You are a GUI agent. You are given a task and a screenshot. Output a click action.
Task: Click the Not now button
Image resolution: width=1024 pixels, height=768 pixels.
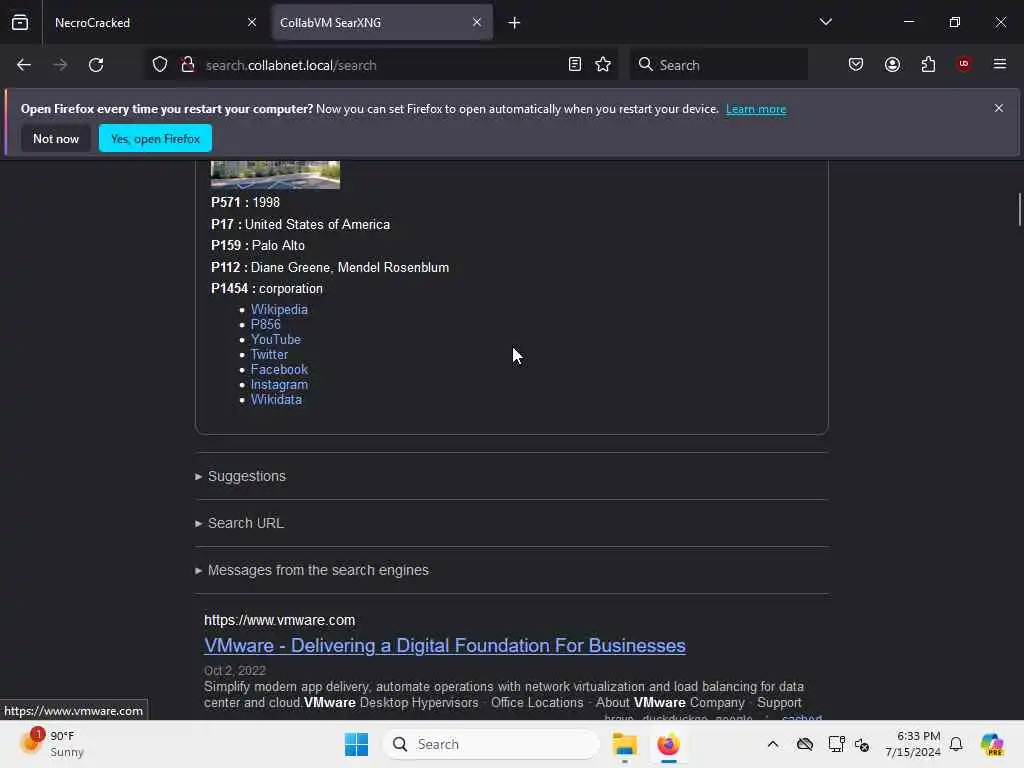click(x=56, y=138)
